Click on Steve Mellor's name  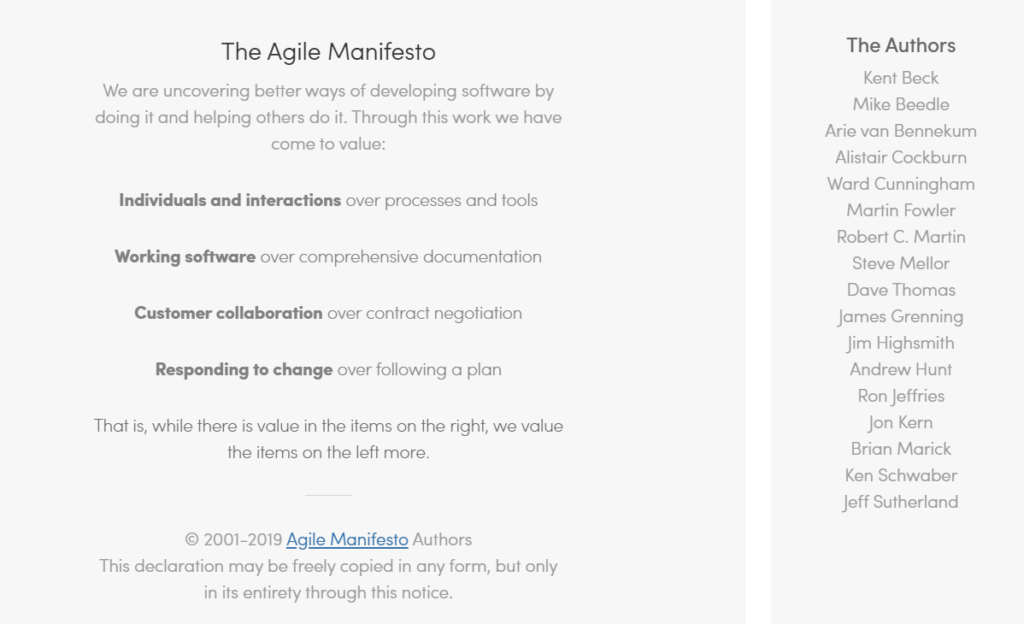tap(901, 263)
